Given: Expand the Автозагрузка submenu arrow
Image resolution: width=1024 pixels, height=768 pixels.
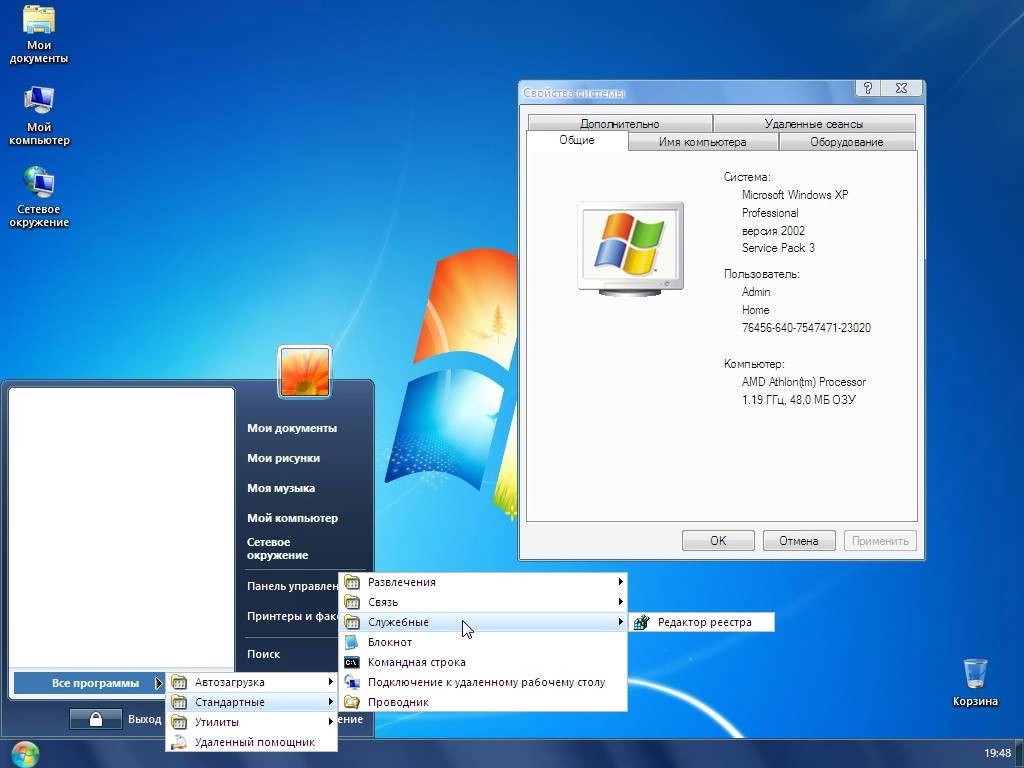Looking at the screenshot, I should (330, 682).
